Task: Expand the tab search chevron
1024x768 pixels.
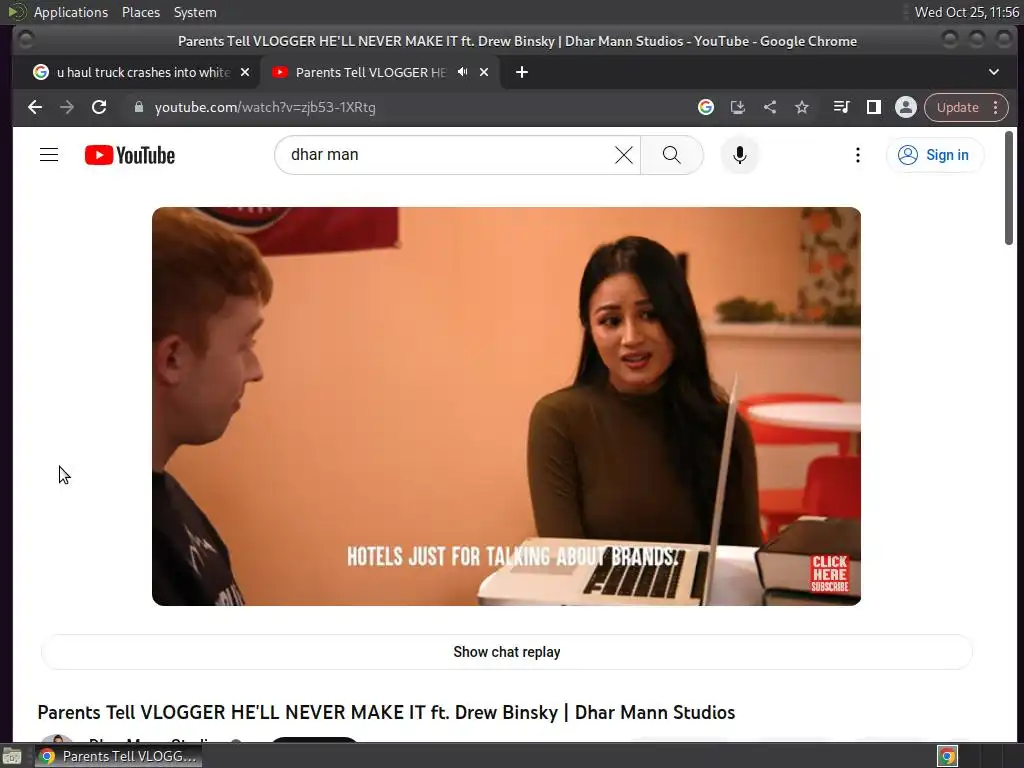Action: click(993, 72)
